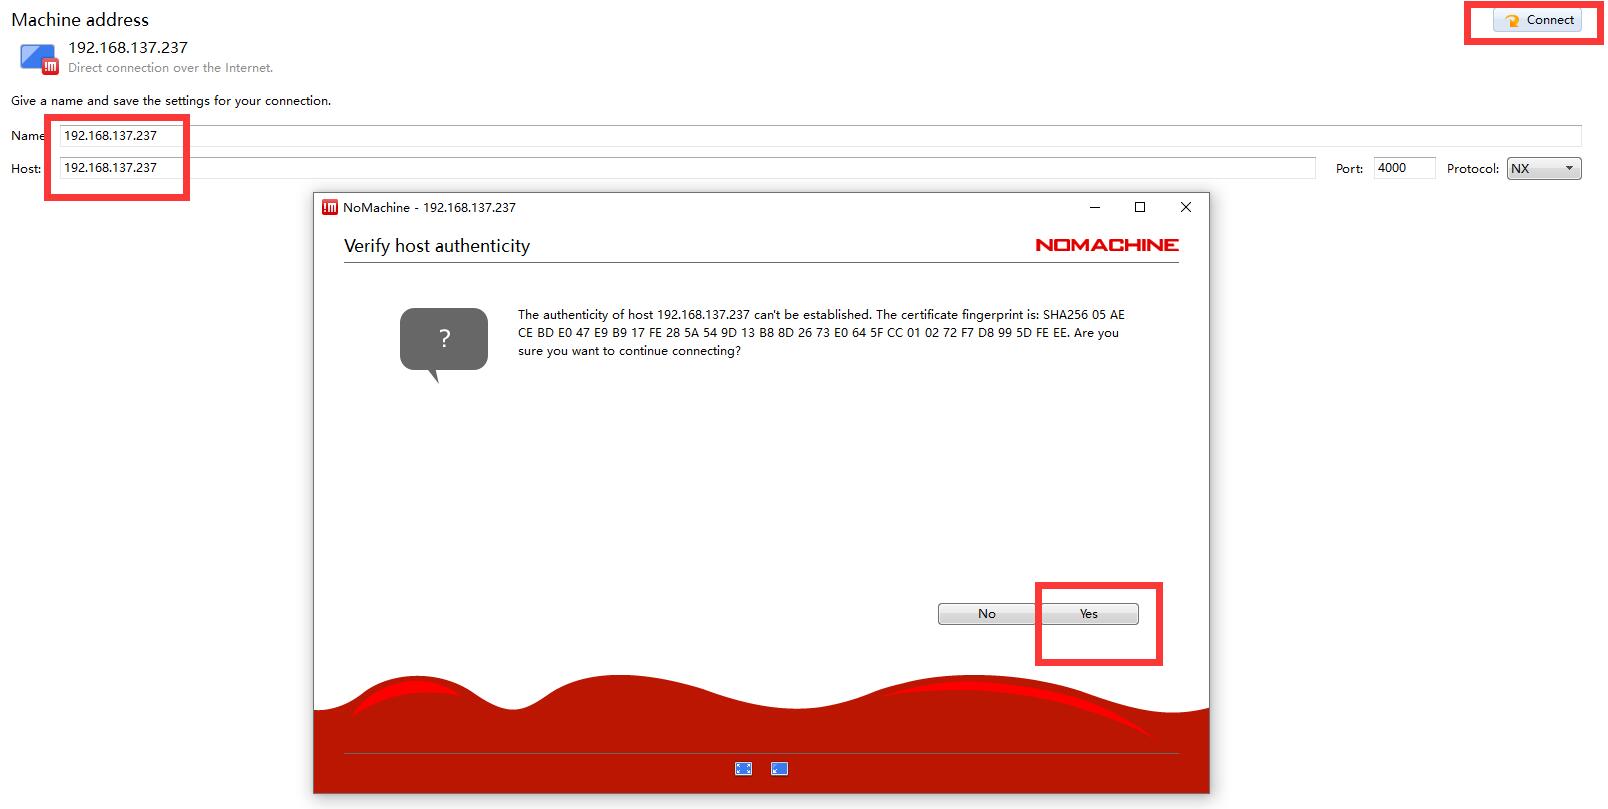Click the fullscreen icon at the dialog bottom
Screen dimensions: 1608x809
(x=743, y=768)
